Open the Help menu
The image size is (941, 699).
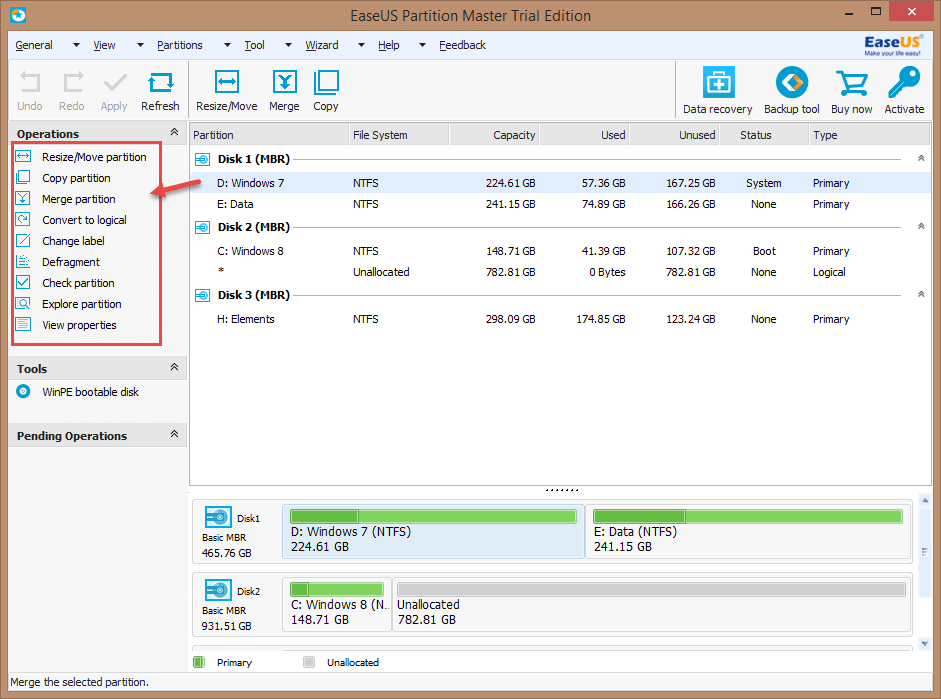point(388,45)
